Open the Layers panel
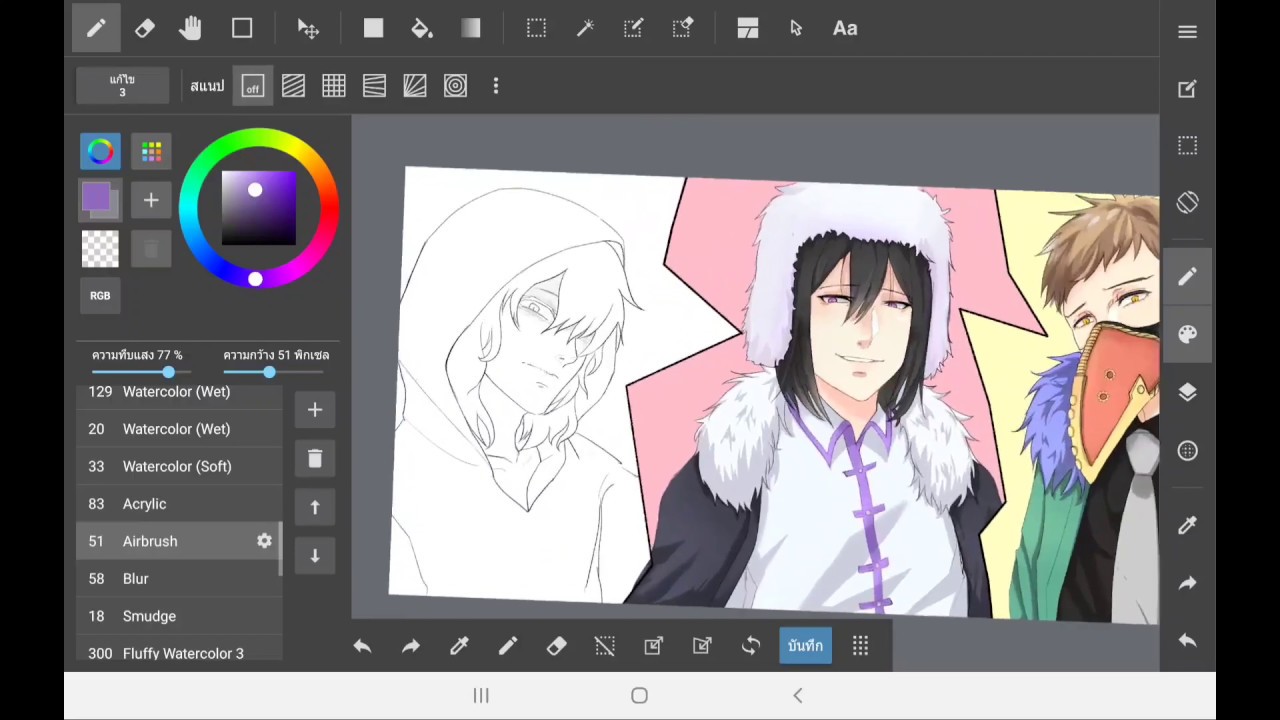Image resolution: width=1280 pixels, height=720 pixels. click(1187, 392)
